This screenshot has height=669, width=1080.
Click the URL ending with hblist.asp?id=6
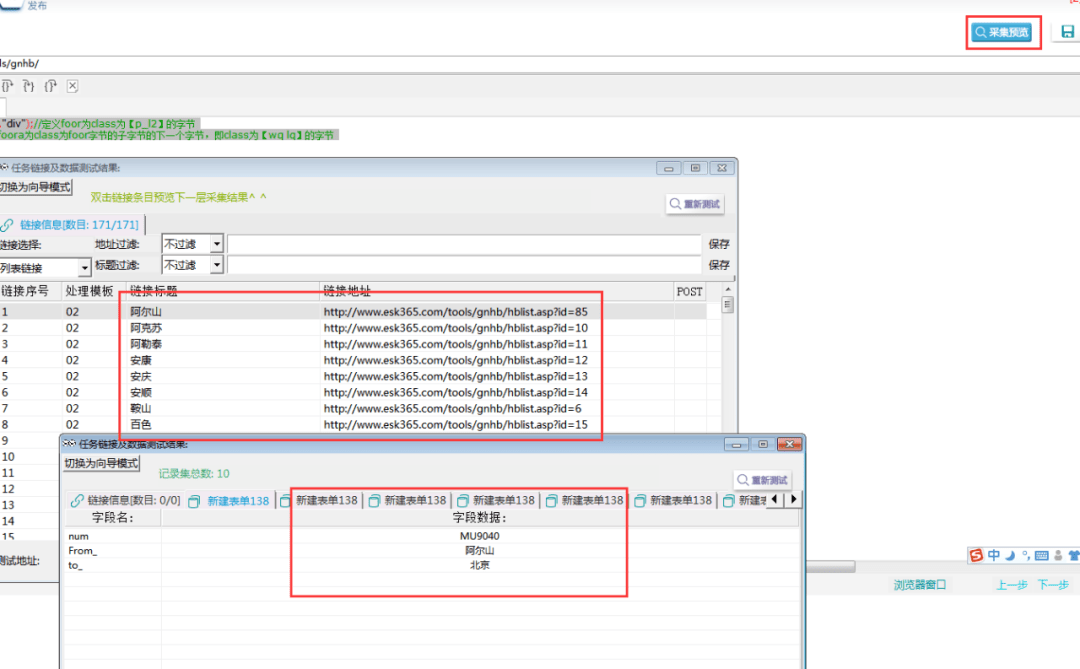coord(453,409)
